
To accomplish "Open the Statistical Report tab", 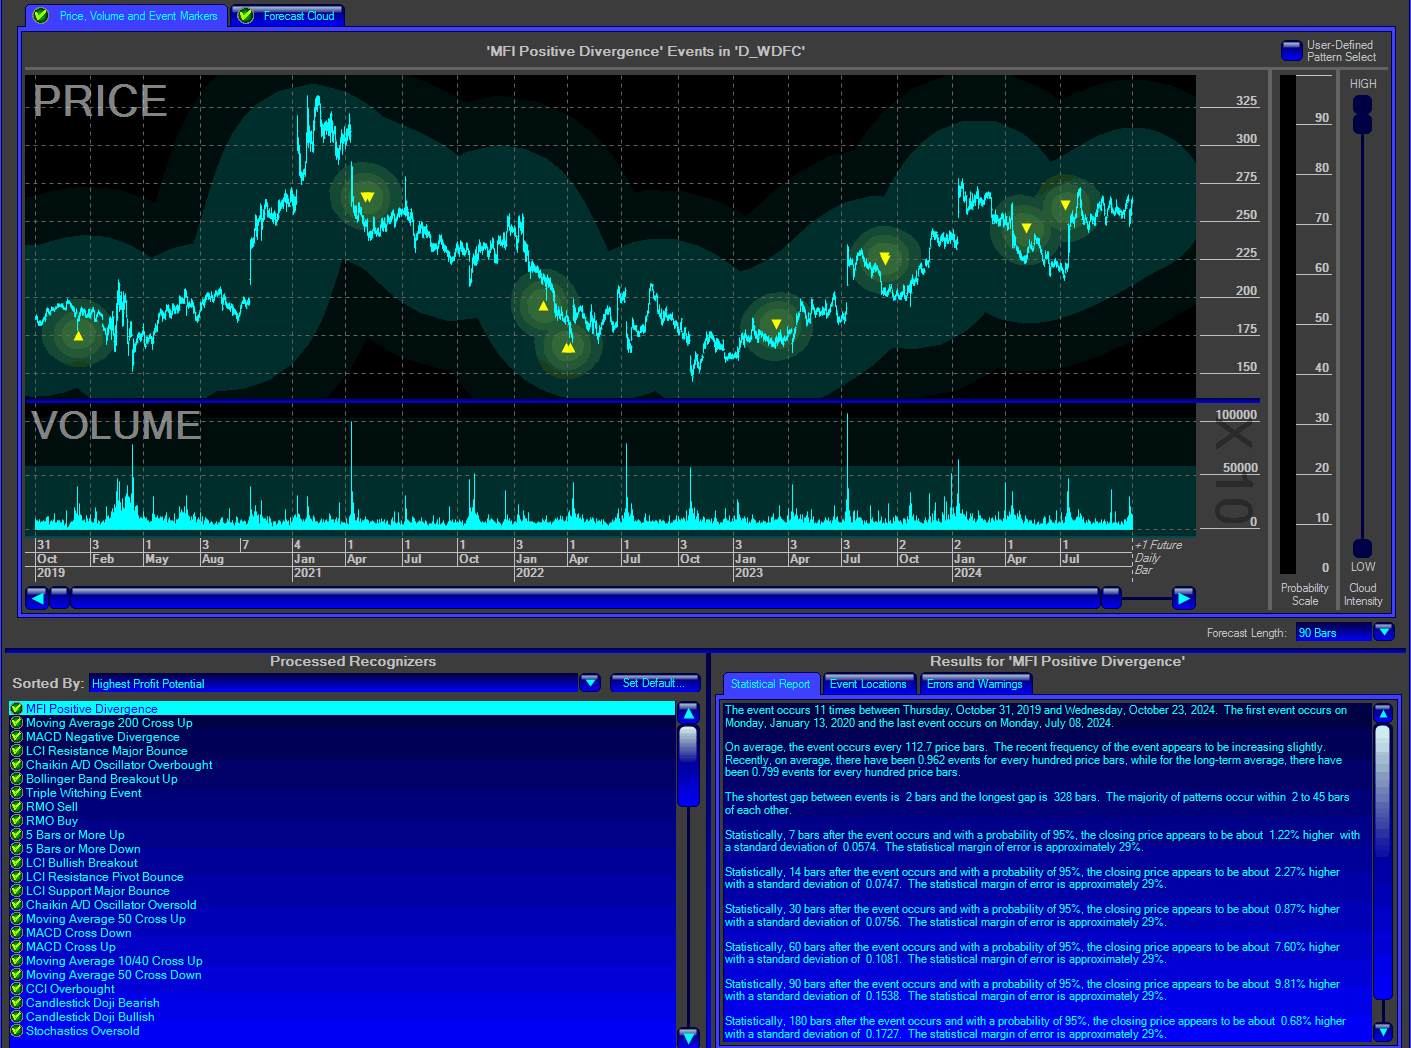I will (x=770, y=684).
